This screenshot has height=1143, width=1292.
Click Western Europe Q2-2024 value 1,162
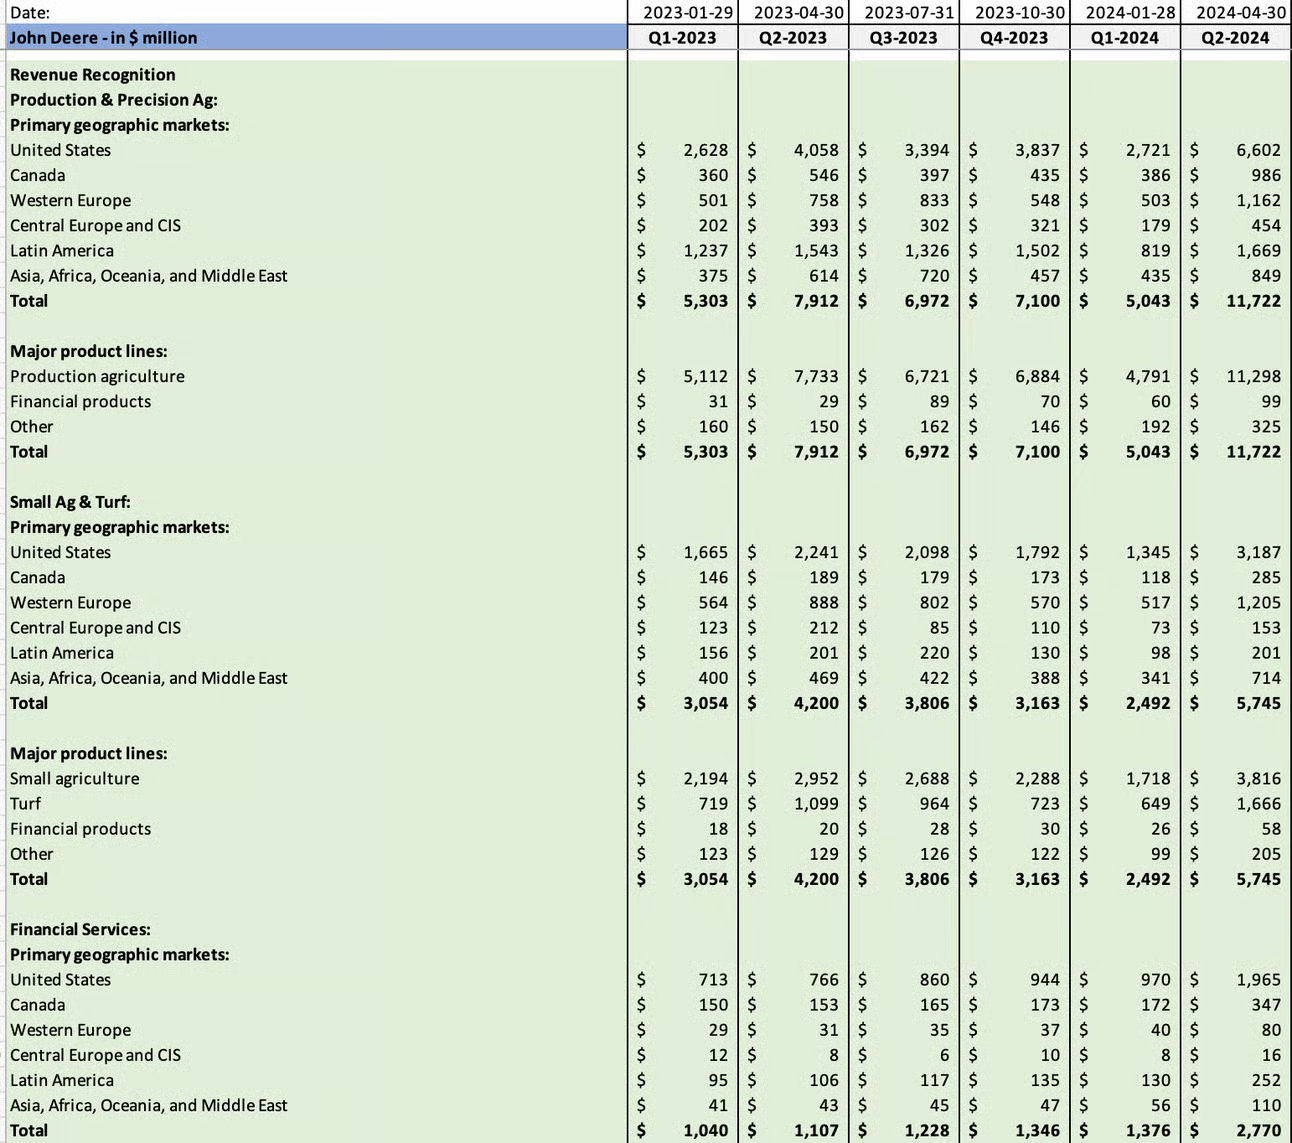point(1258,200)
